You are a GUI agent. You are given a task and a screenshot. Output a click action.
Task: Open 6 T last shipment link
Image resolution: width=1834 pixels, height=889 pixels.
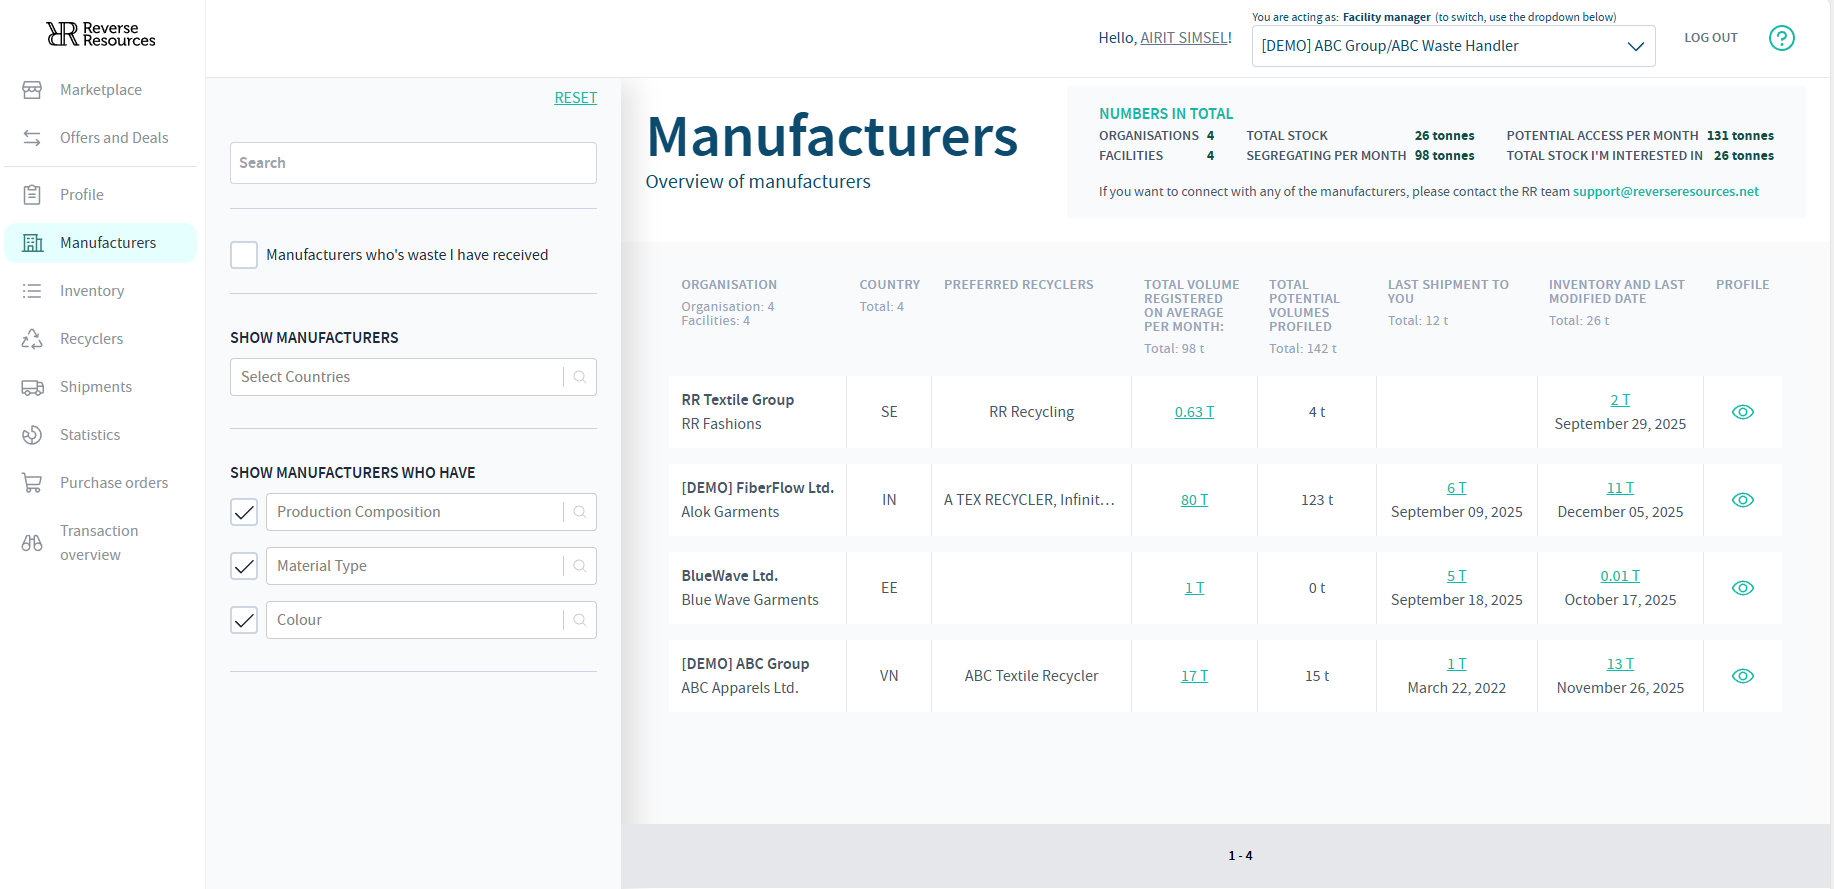click(x=1456, y=488)
